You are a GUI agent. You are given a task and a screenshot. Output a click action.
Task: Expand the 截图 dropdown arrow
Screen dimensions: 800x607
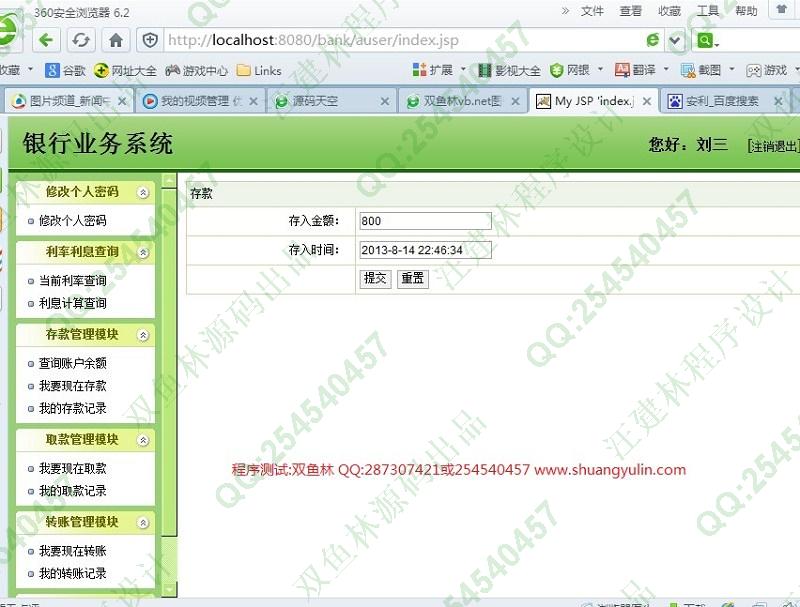pos(732,69)
